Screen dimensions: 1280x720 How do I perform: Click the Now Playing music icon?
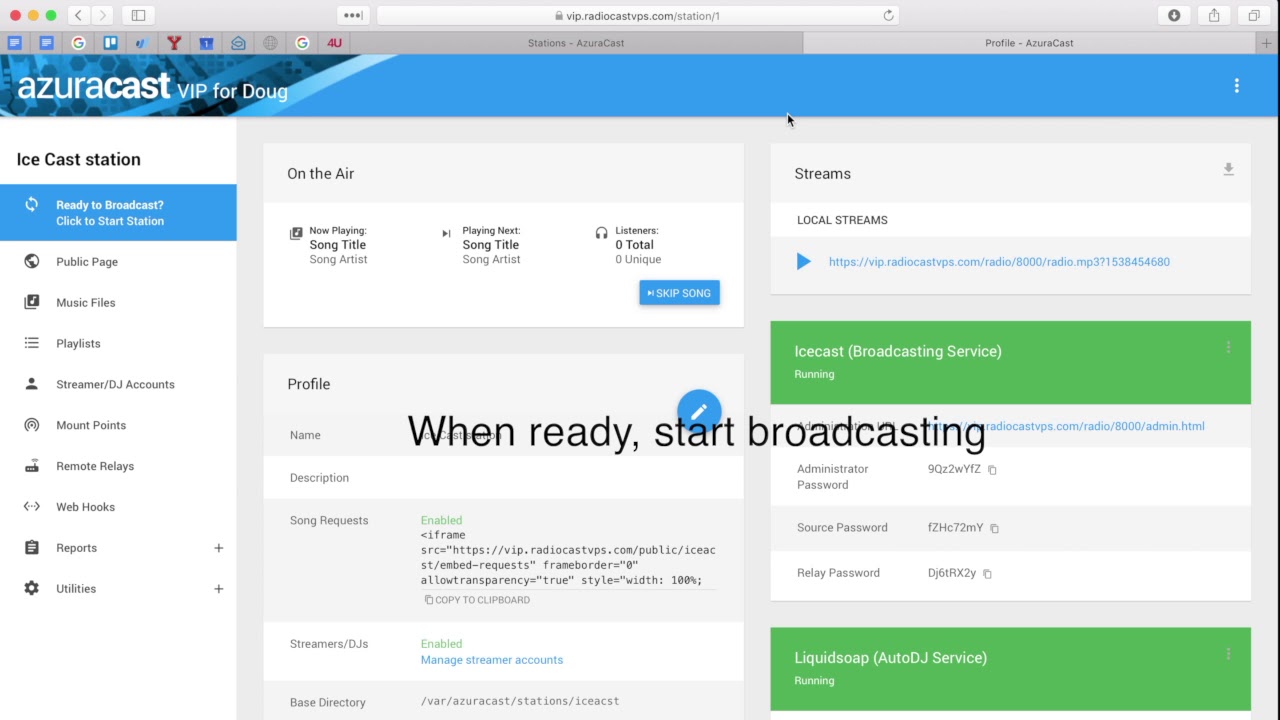pyautogui.click(x=296, y=233)
